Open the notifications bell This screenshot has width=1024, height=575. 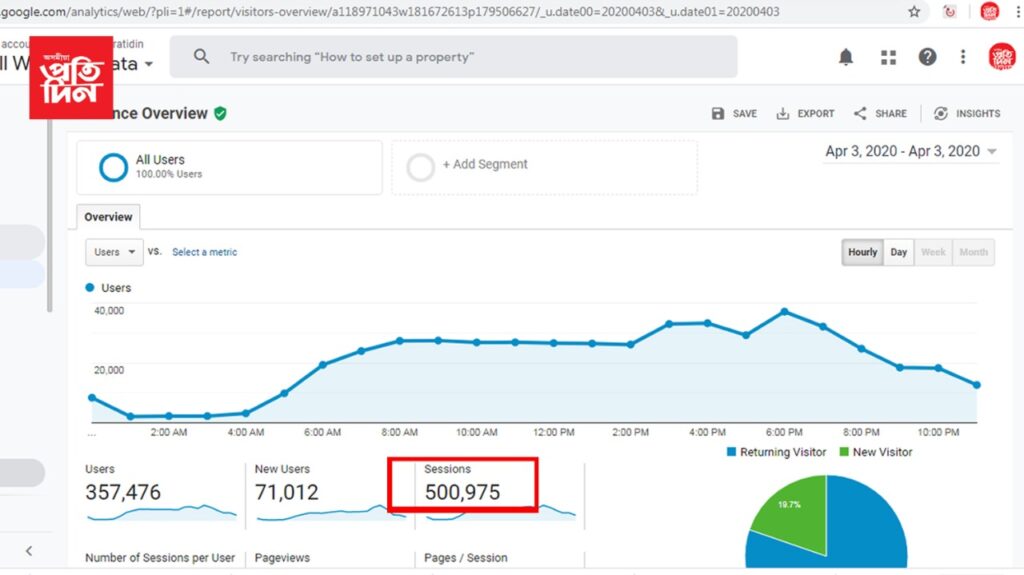[846, 58]
